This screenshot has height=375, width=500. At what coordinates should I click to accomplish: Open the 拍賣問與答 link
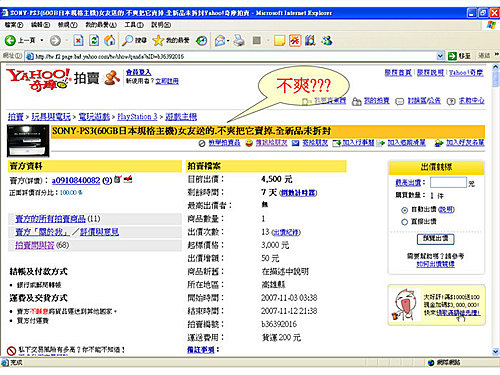click(35, 245)
